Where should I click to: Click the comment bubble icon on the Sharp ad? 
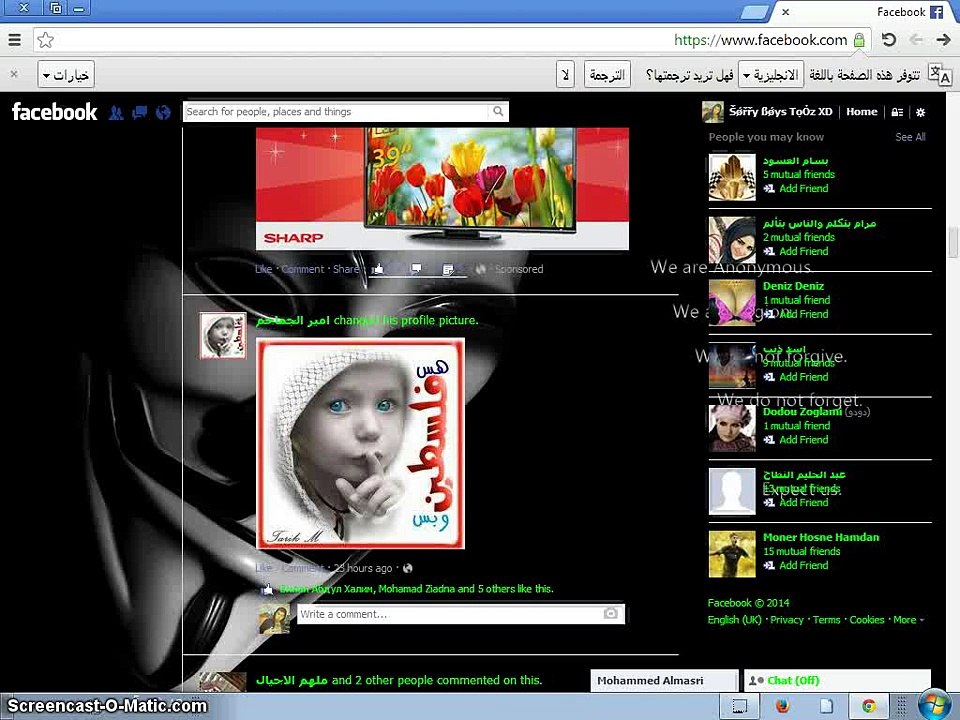pos(416,269)
